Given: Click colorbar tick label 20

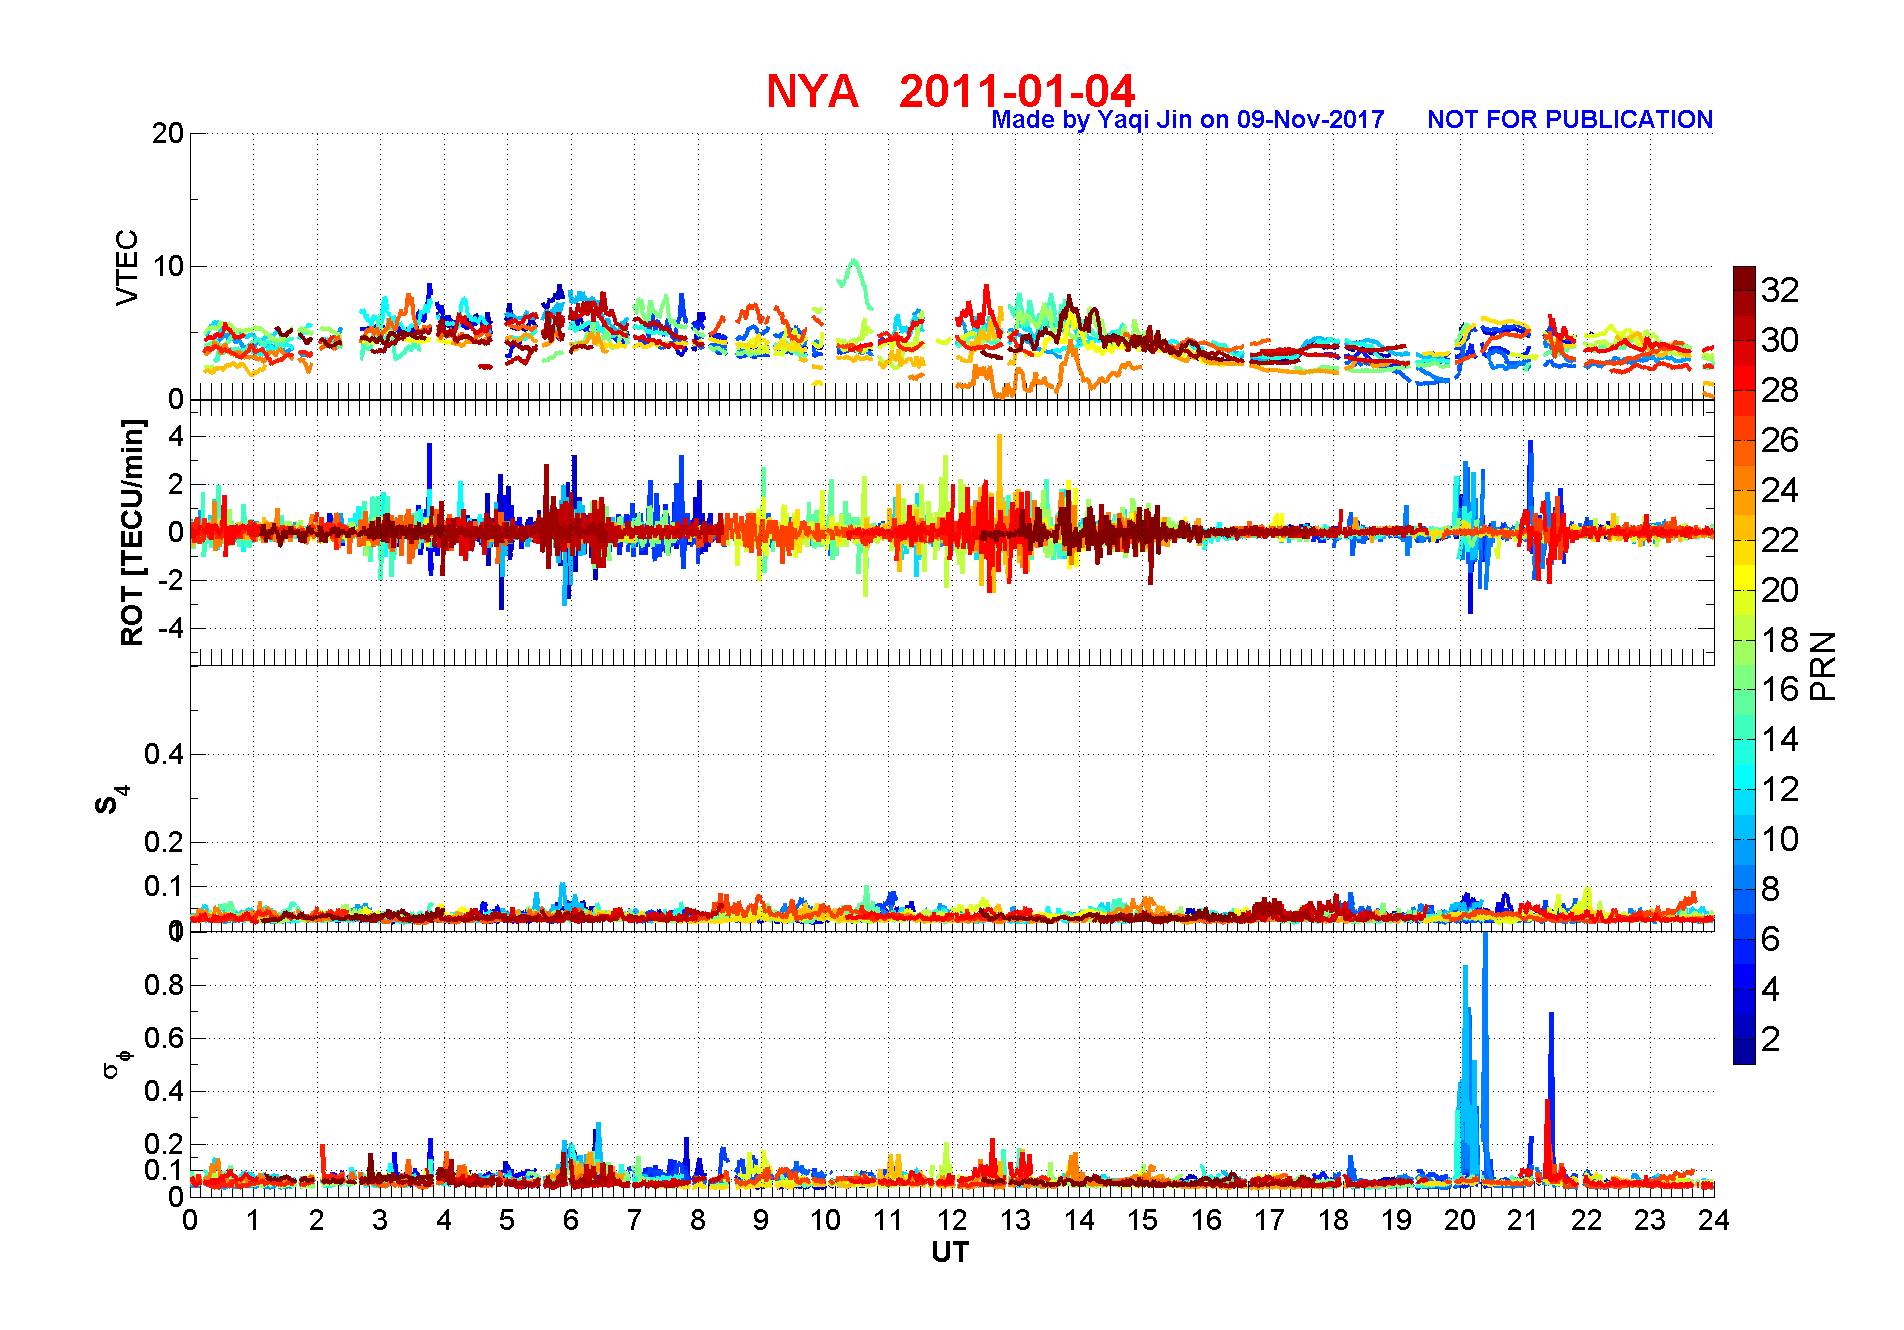Looking at the screenshot, I should 1780,590.
